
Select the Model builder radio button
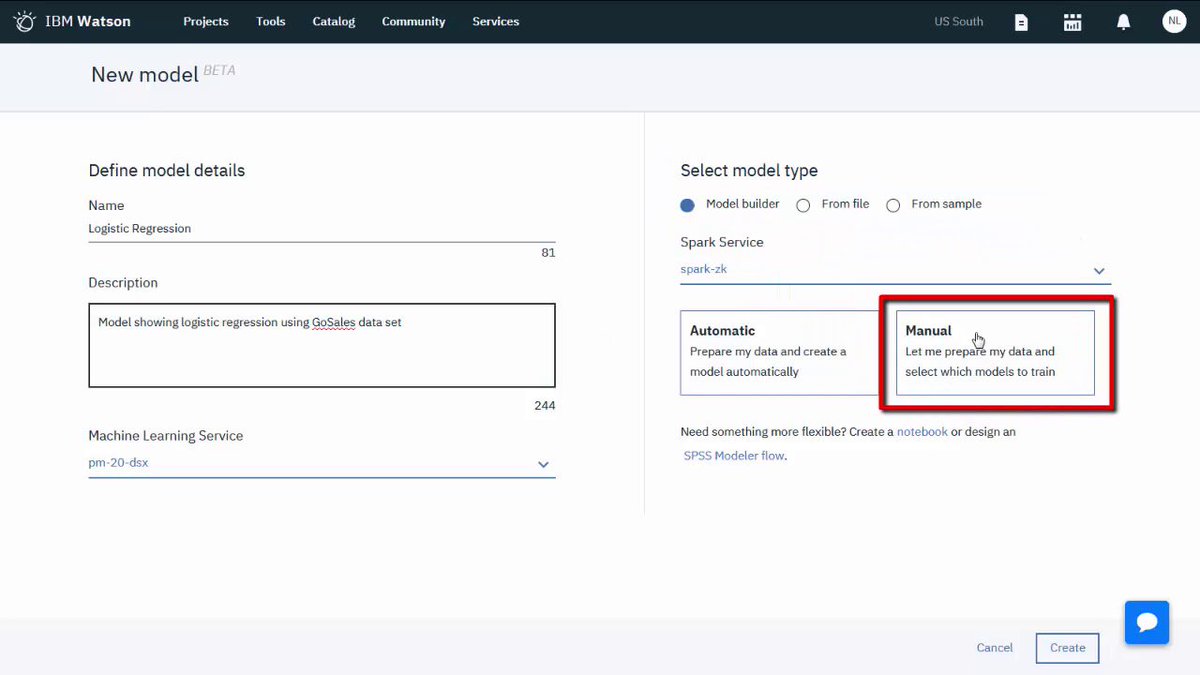(687, 205)
